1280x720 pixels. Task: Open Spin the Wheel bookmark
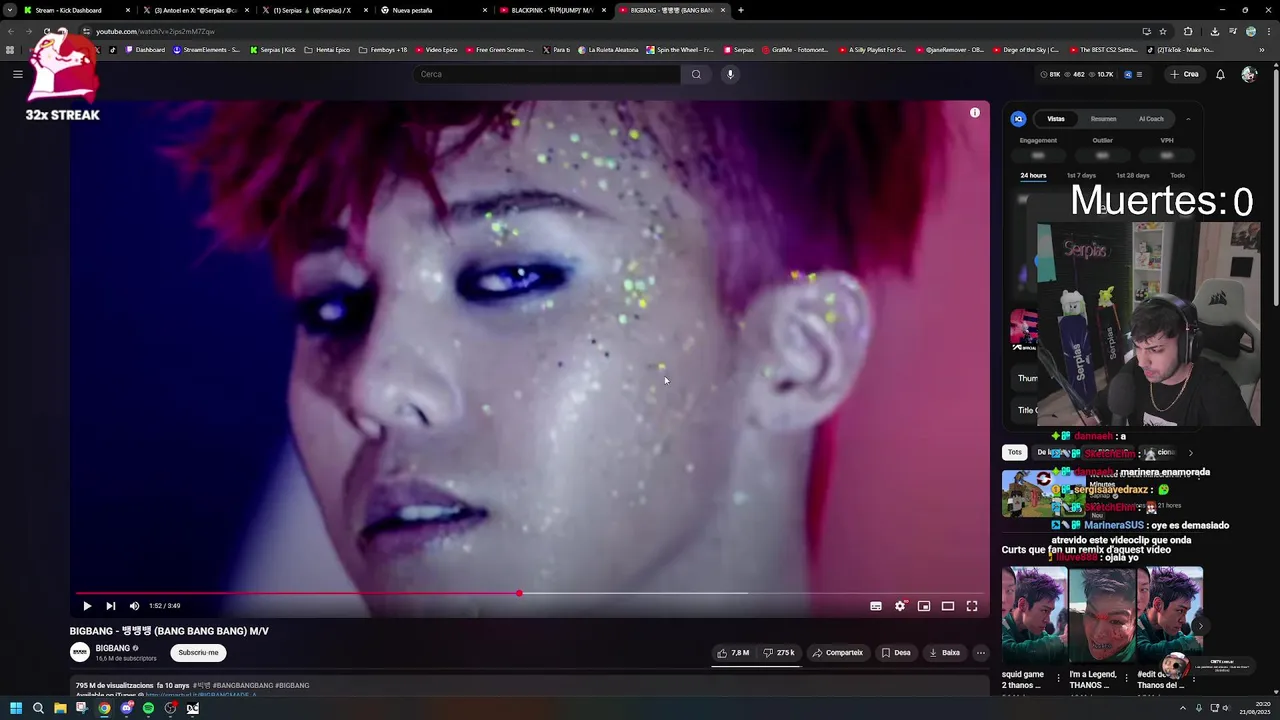(x=680, y=49)
